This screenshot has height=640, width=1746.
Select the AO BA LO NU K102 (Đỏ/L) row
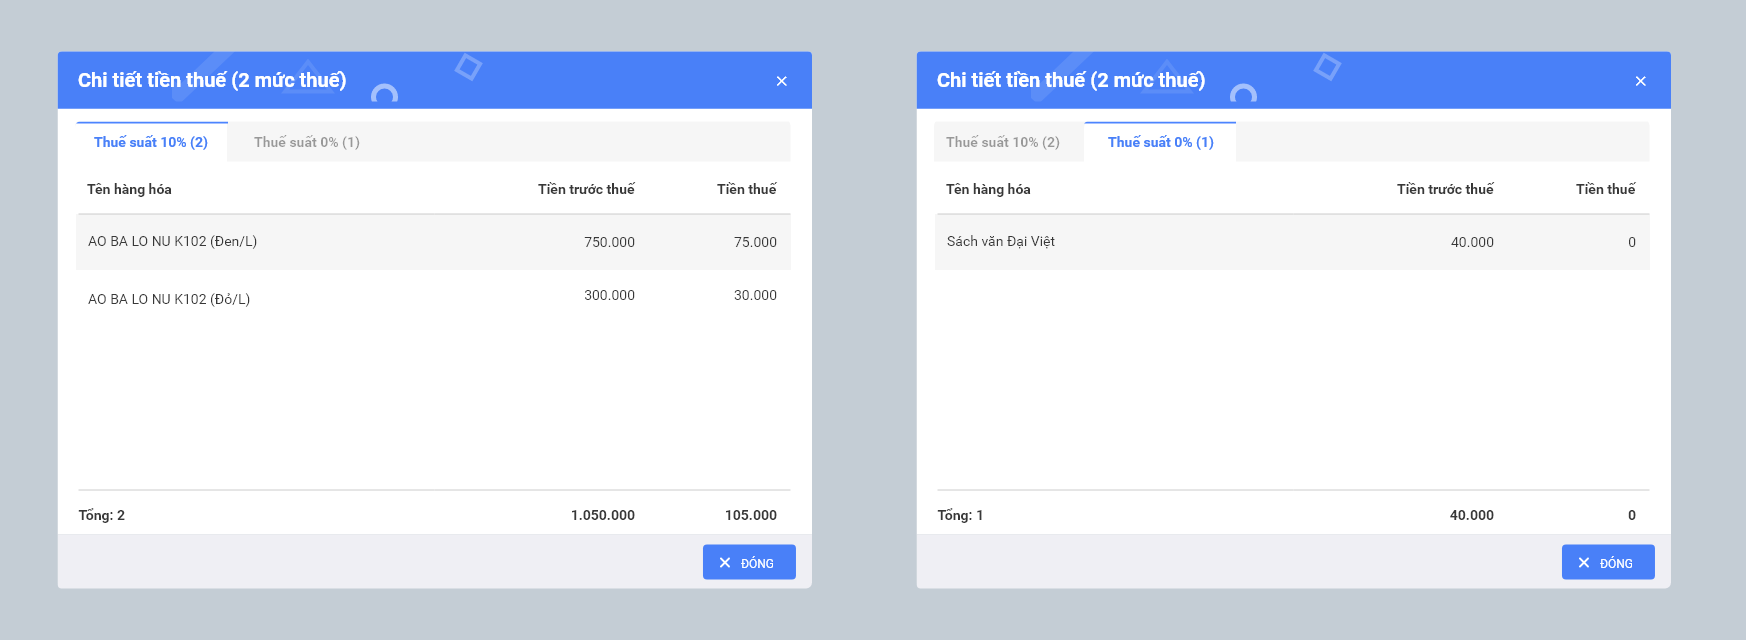(x=169, y=299)
